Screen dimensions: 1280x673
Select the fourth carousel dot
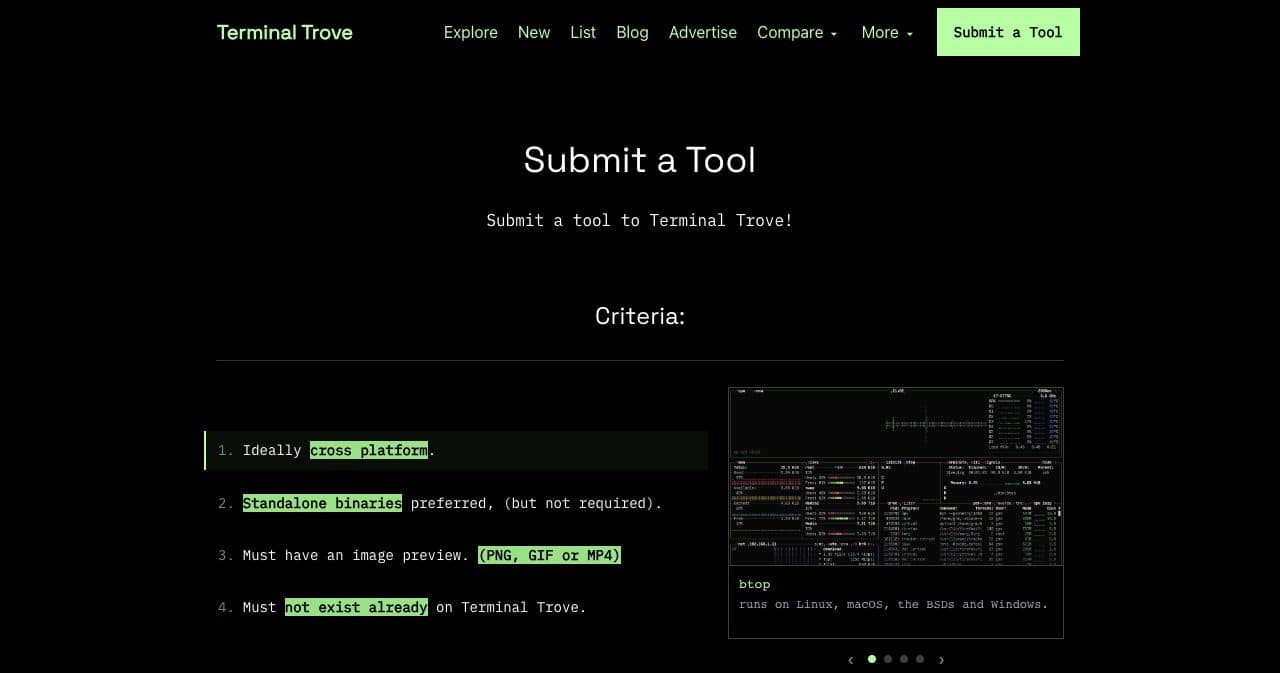[920, 659]
